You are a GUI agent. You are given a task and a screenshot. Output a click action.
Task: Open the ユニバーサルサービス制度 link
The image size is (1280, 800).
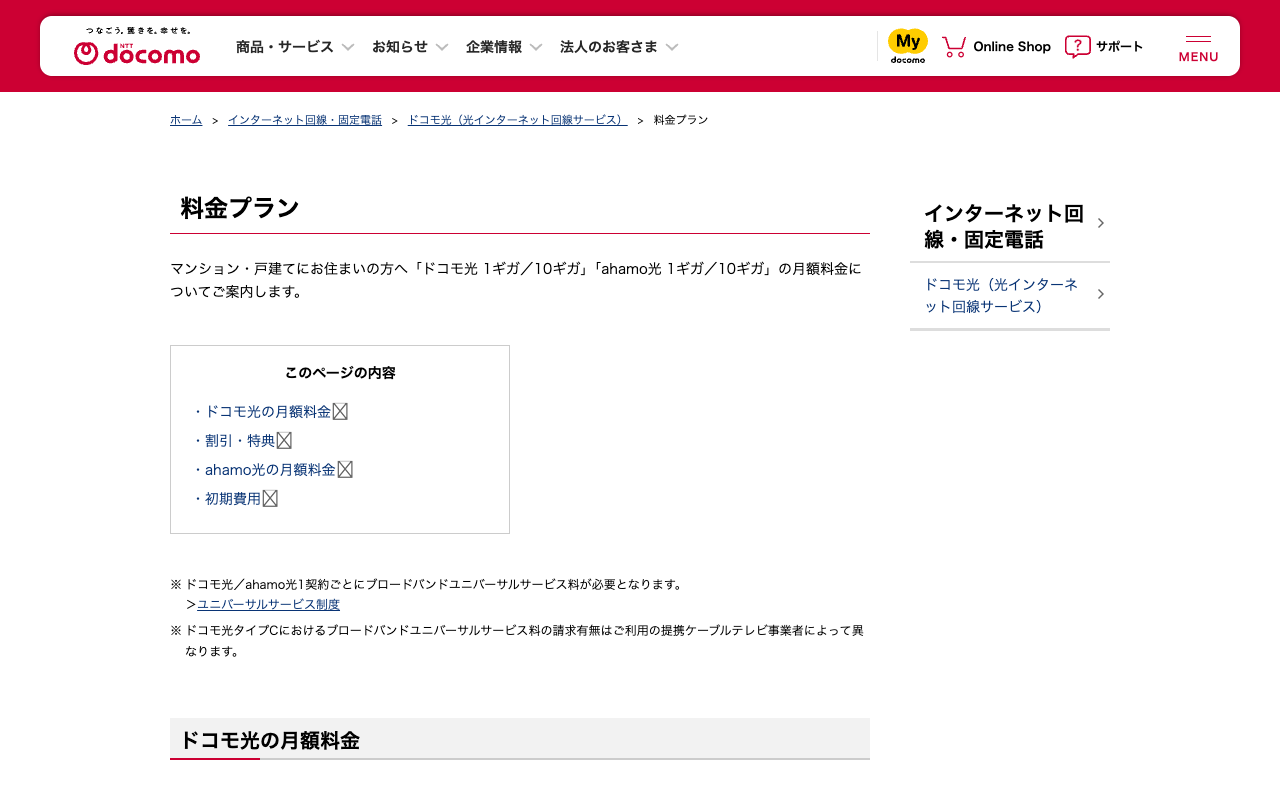pos(268,605)
